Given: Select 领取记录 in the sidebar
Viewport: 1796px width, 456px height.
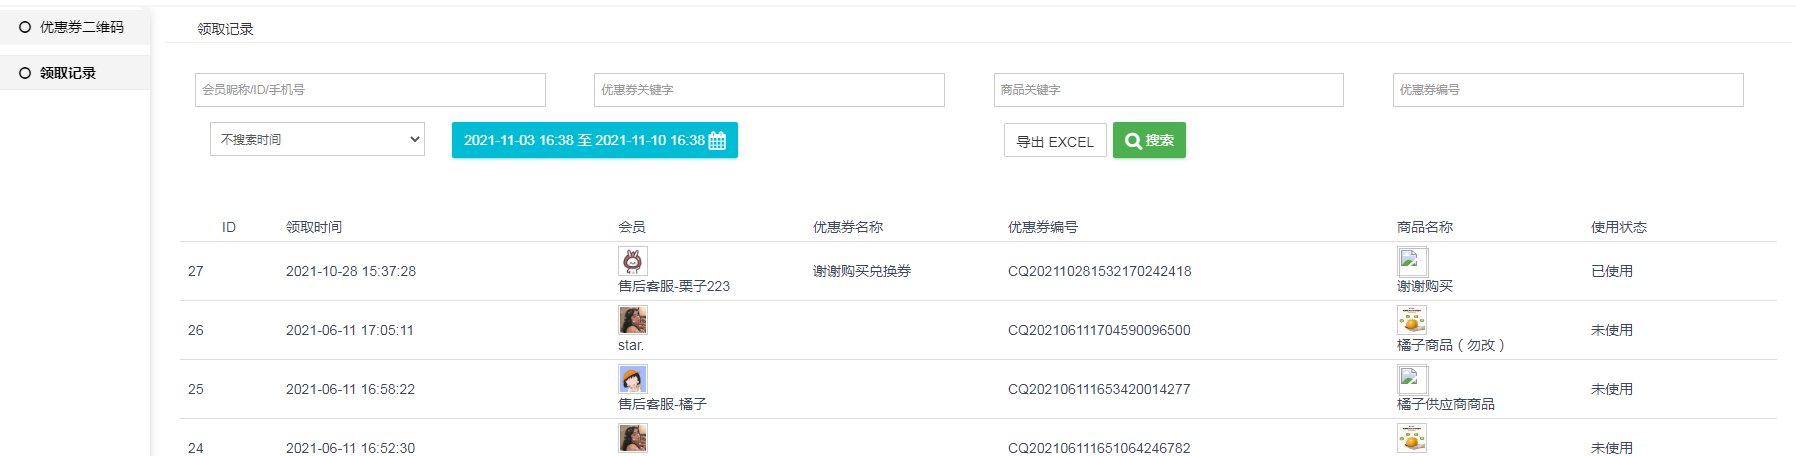Looking at the screenshot, I should click(68, 73).
